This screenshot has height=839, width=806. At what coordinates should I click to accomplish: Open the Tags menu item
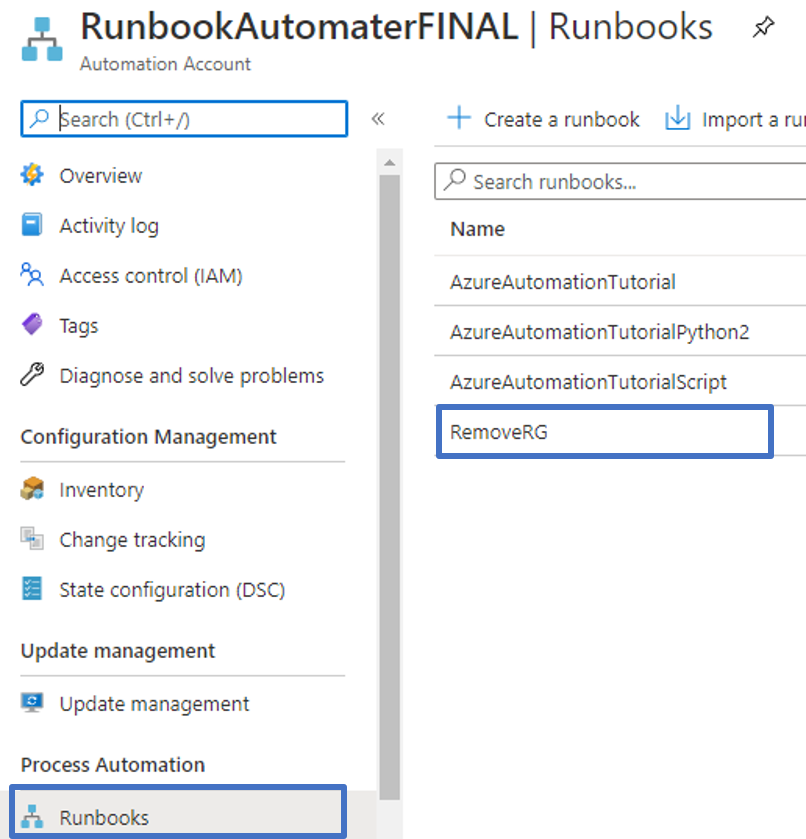[79, 326]
